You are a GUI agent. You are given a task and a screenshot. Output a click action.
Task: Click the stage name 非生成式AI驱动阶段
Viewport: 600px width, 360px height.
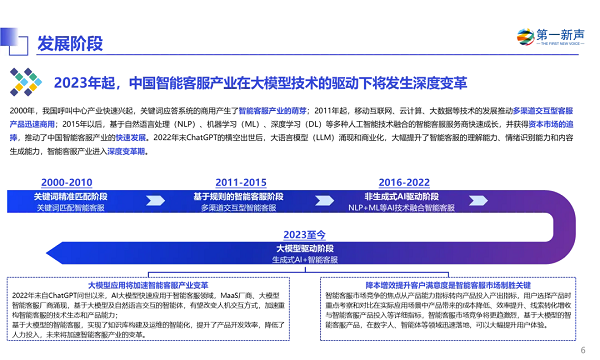click(401, 197)
